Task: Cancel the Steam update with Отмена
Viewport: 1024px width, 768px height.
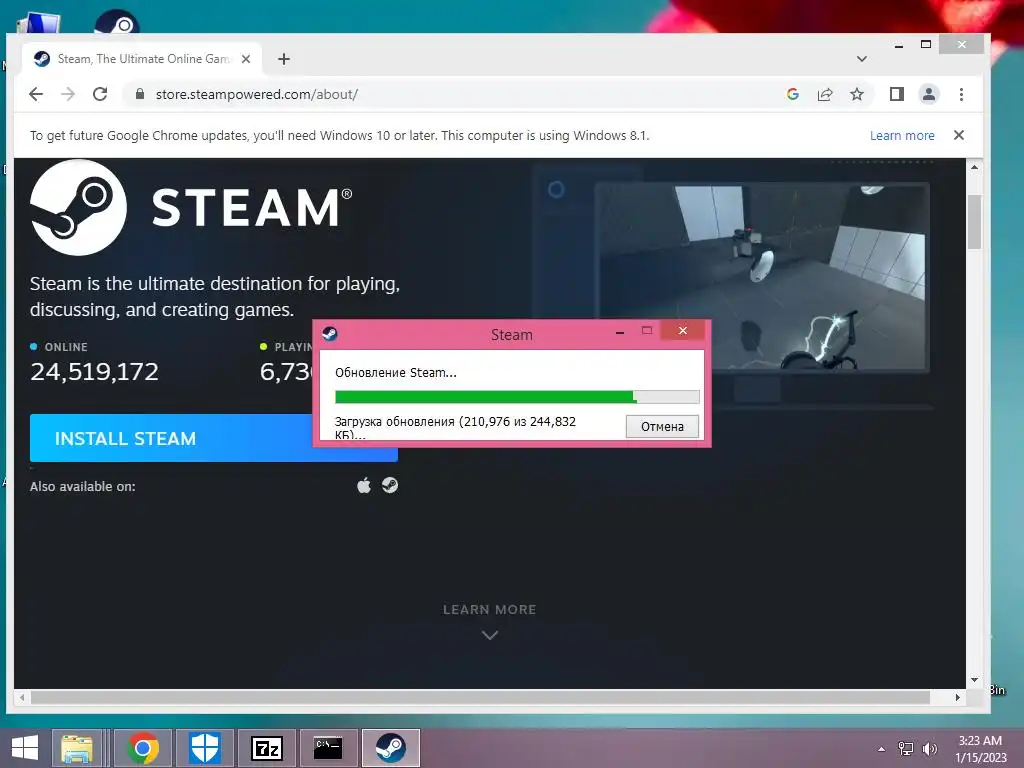Action: [662, 426]
